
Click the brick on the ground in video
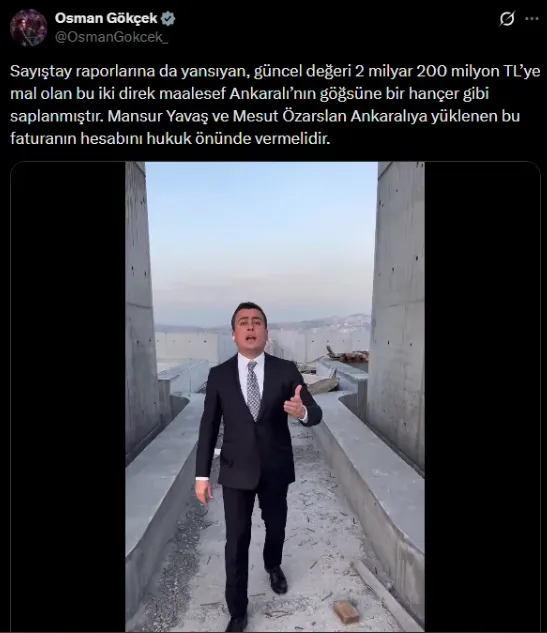(346, 611)
